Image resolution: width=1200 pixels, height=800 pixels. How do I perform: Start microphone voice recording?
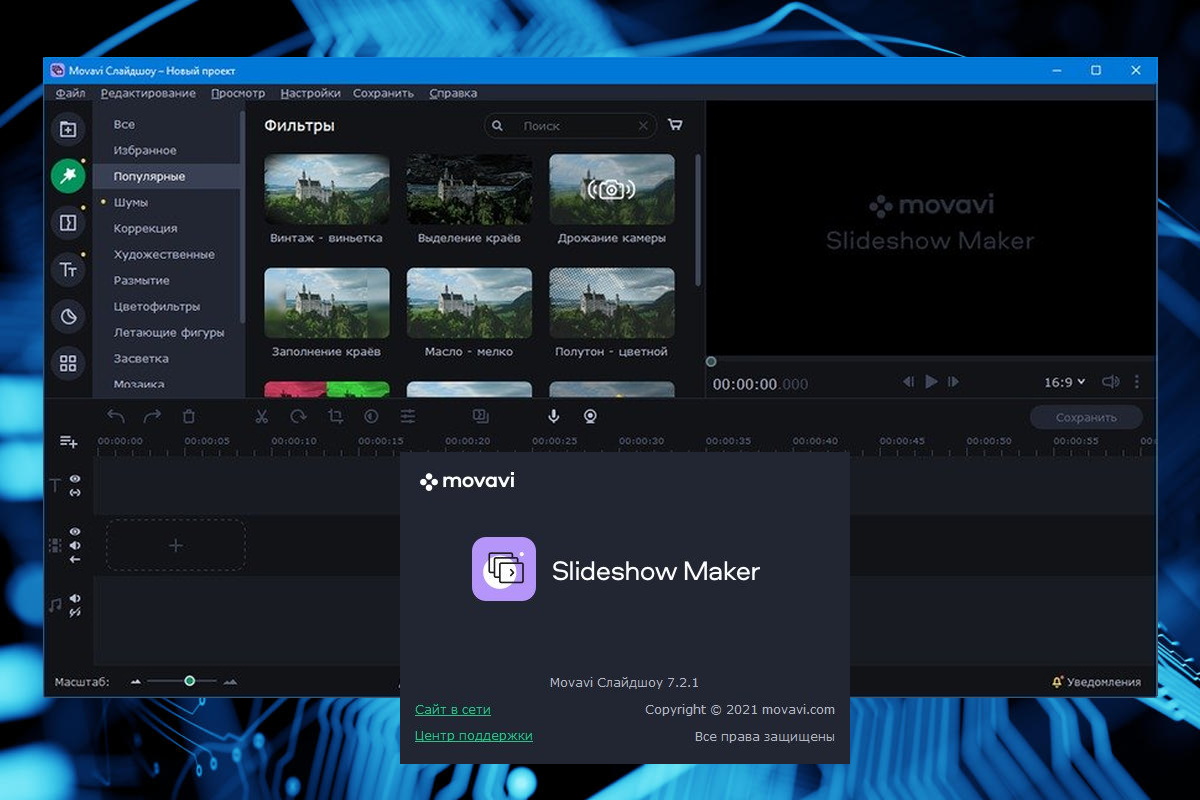click(x=554, y=417)
